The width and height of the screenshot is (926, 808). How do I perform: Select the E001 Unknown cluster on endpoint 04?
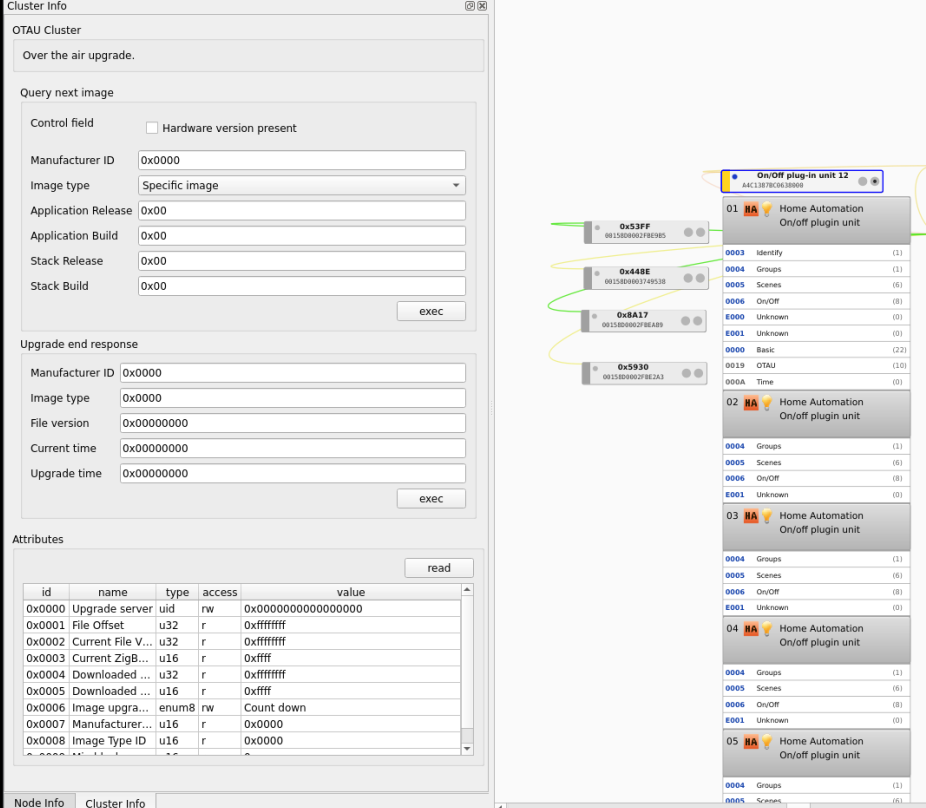816,721
